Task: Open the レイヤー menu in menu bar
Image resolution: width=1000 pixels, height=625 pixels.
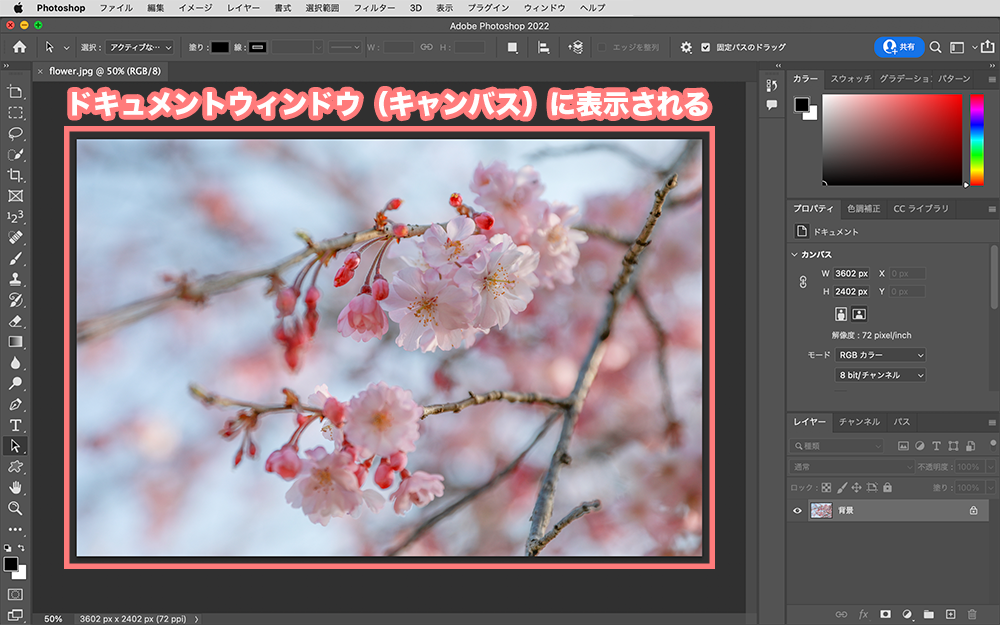Action: click(243, 8)
